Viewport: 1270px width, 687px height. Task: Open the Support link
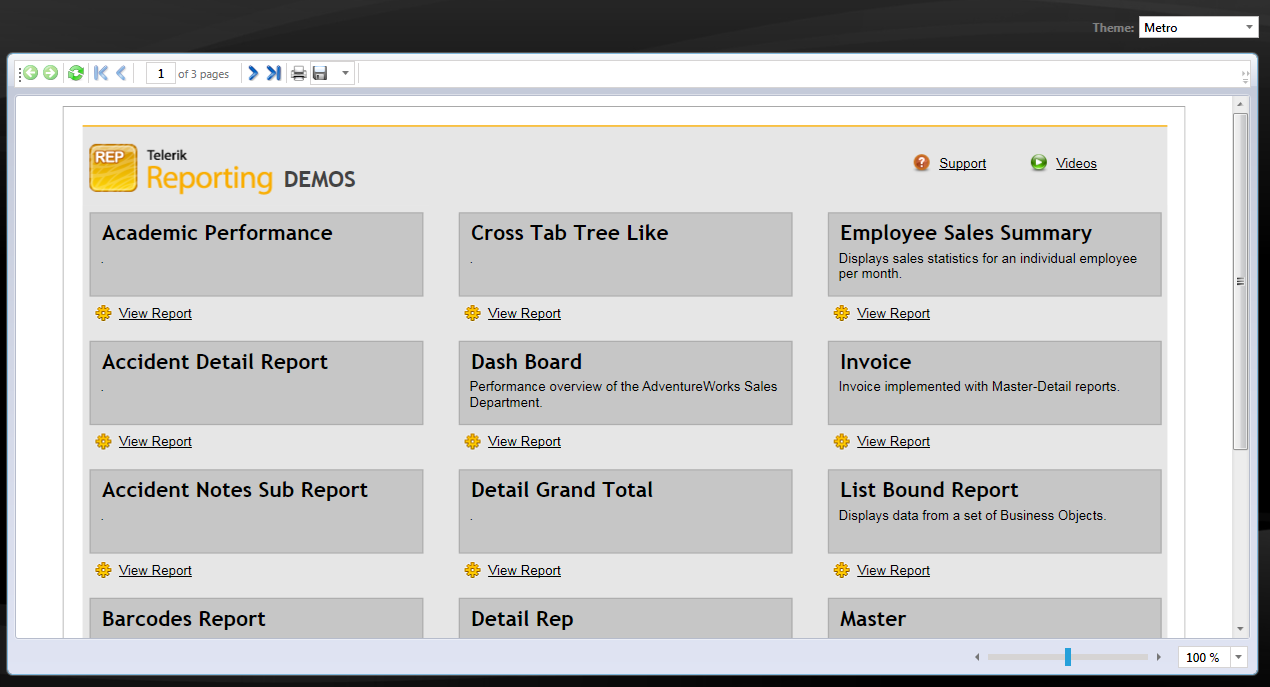coord(962,163)
